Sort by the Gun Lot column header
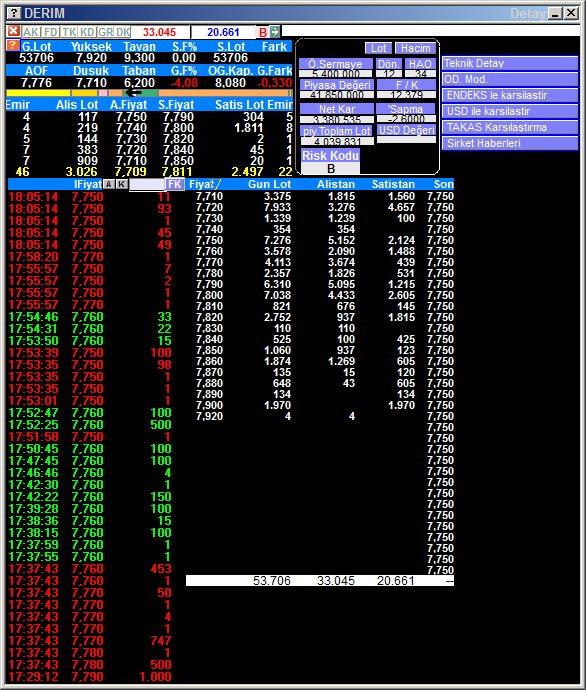The width and height of the screenshot is (586, 690). click(x=269, y=184)
